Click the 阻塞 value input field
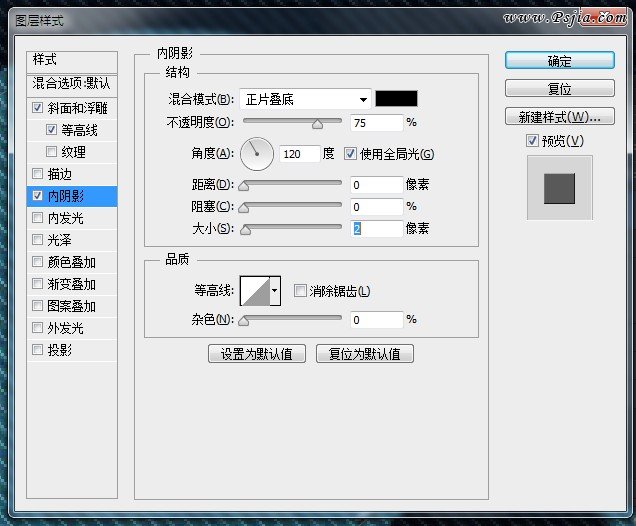636x526 pixels. pyautogui.click(x=377, y=207)
